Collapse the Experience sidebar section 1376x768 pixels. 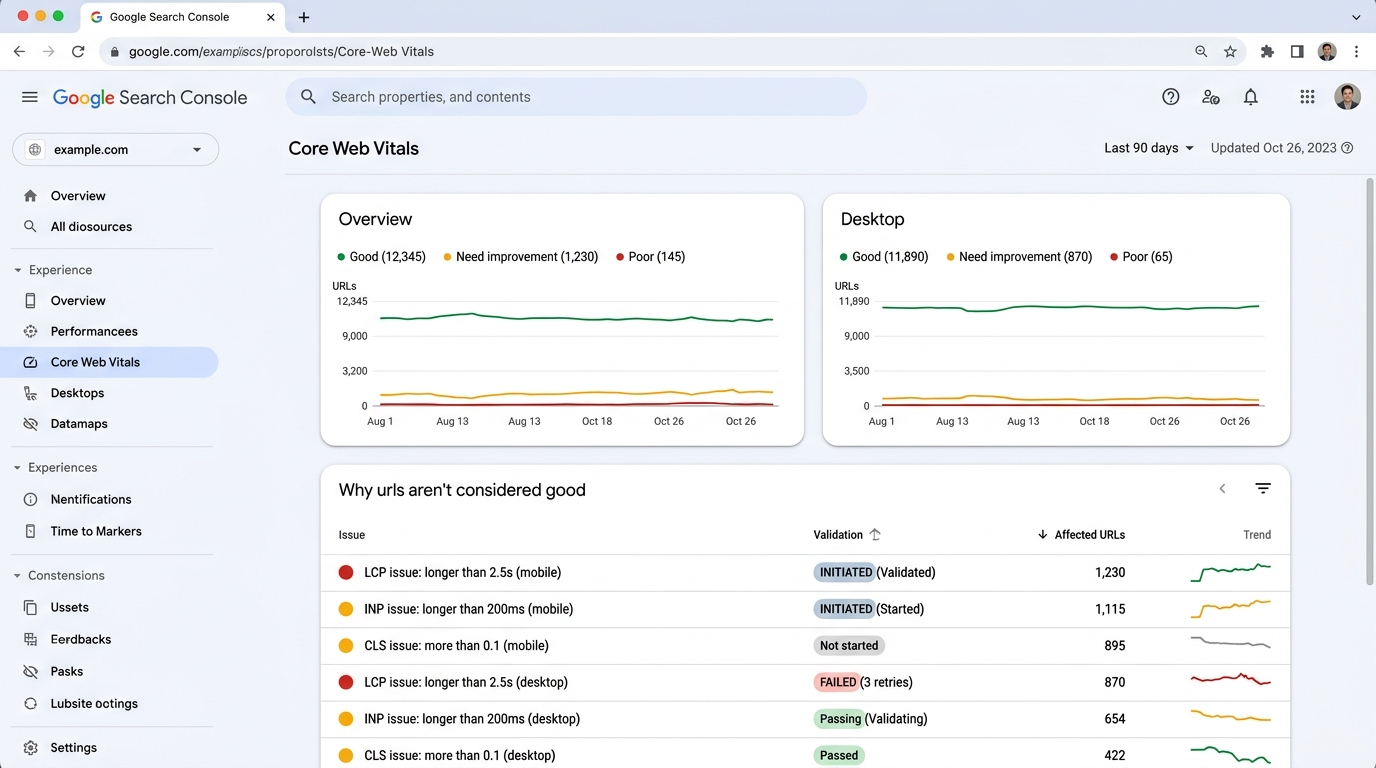[x=18, y=270]
